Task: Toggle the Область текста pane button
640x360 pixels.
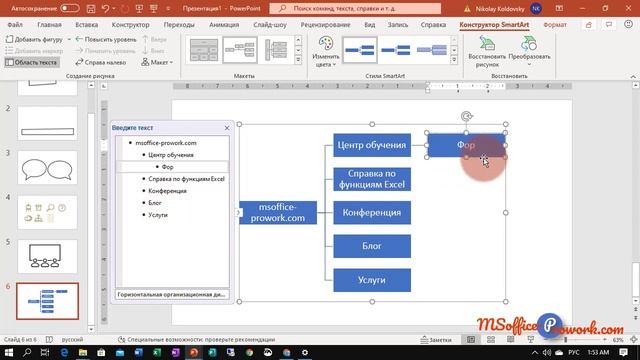Action: click(x=31, y=62)
